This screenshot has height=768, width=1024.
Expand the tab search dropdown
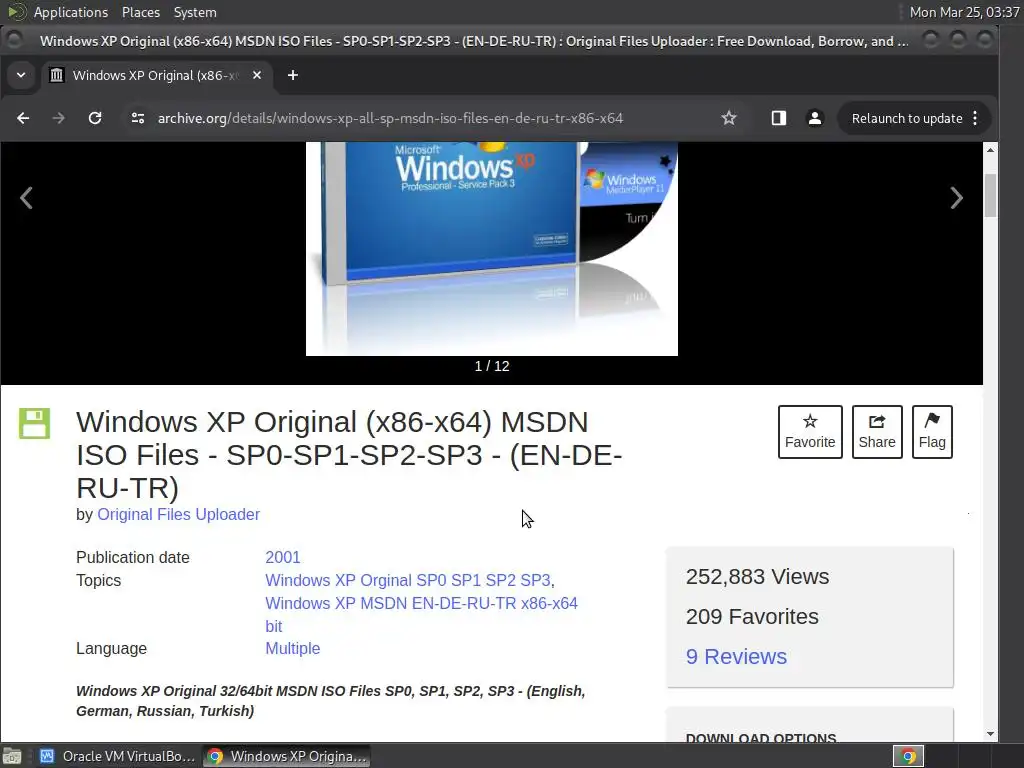[x=21, y=75]
